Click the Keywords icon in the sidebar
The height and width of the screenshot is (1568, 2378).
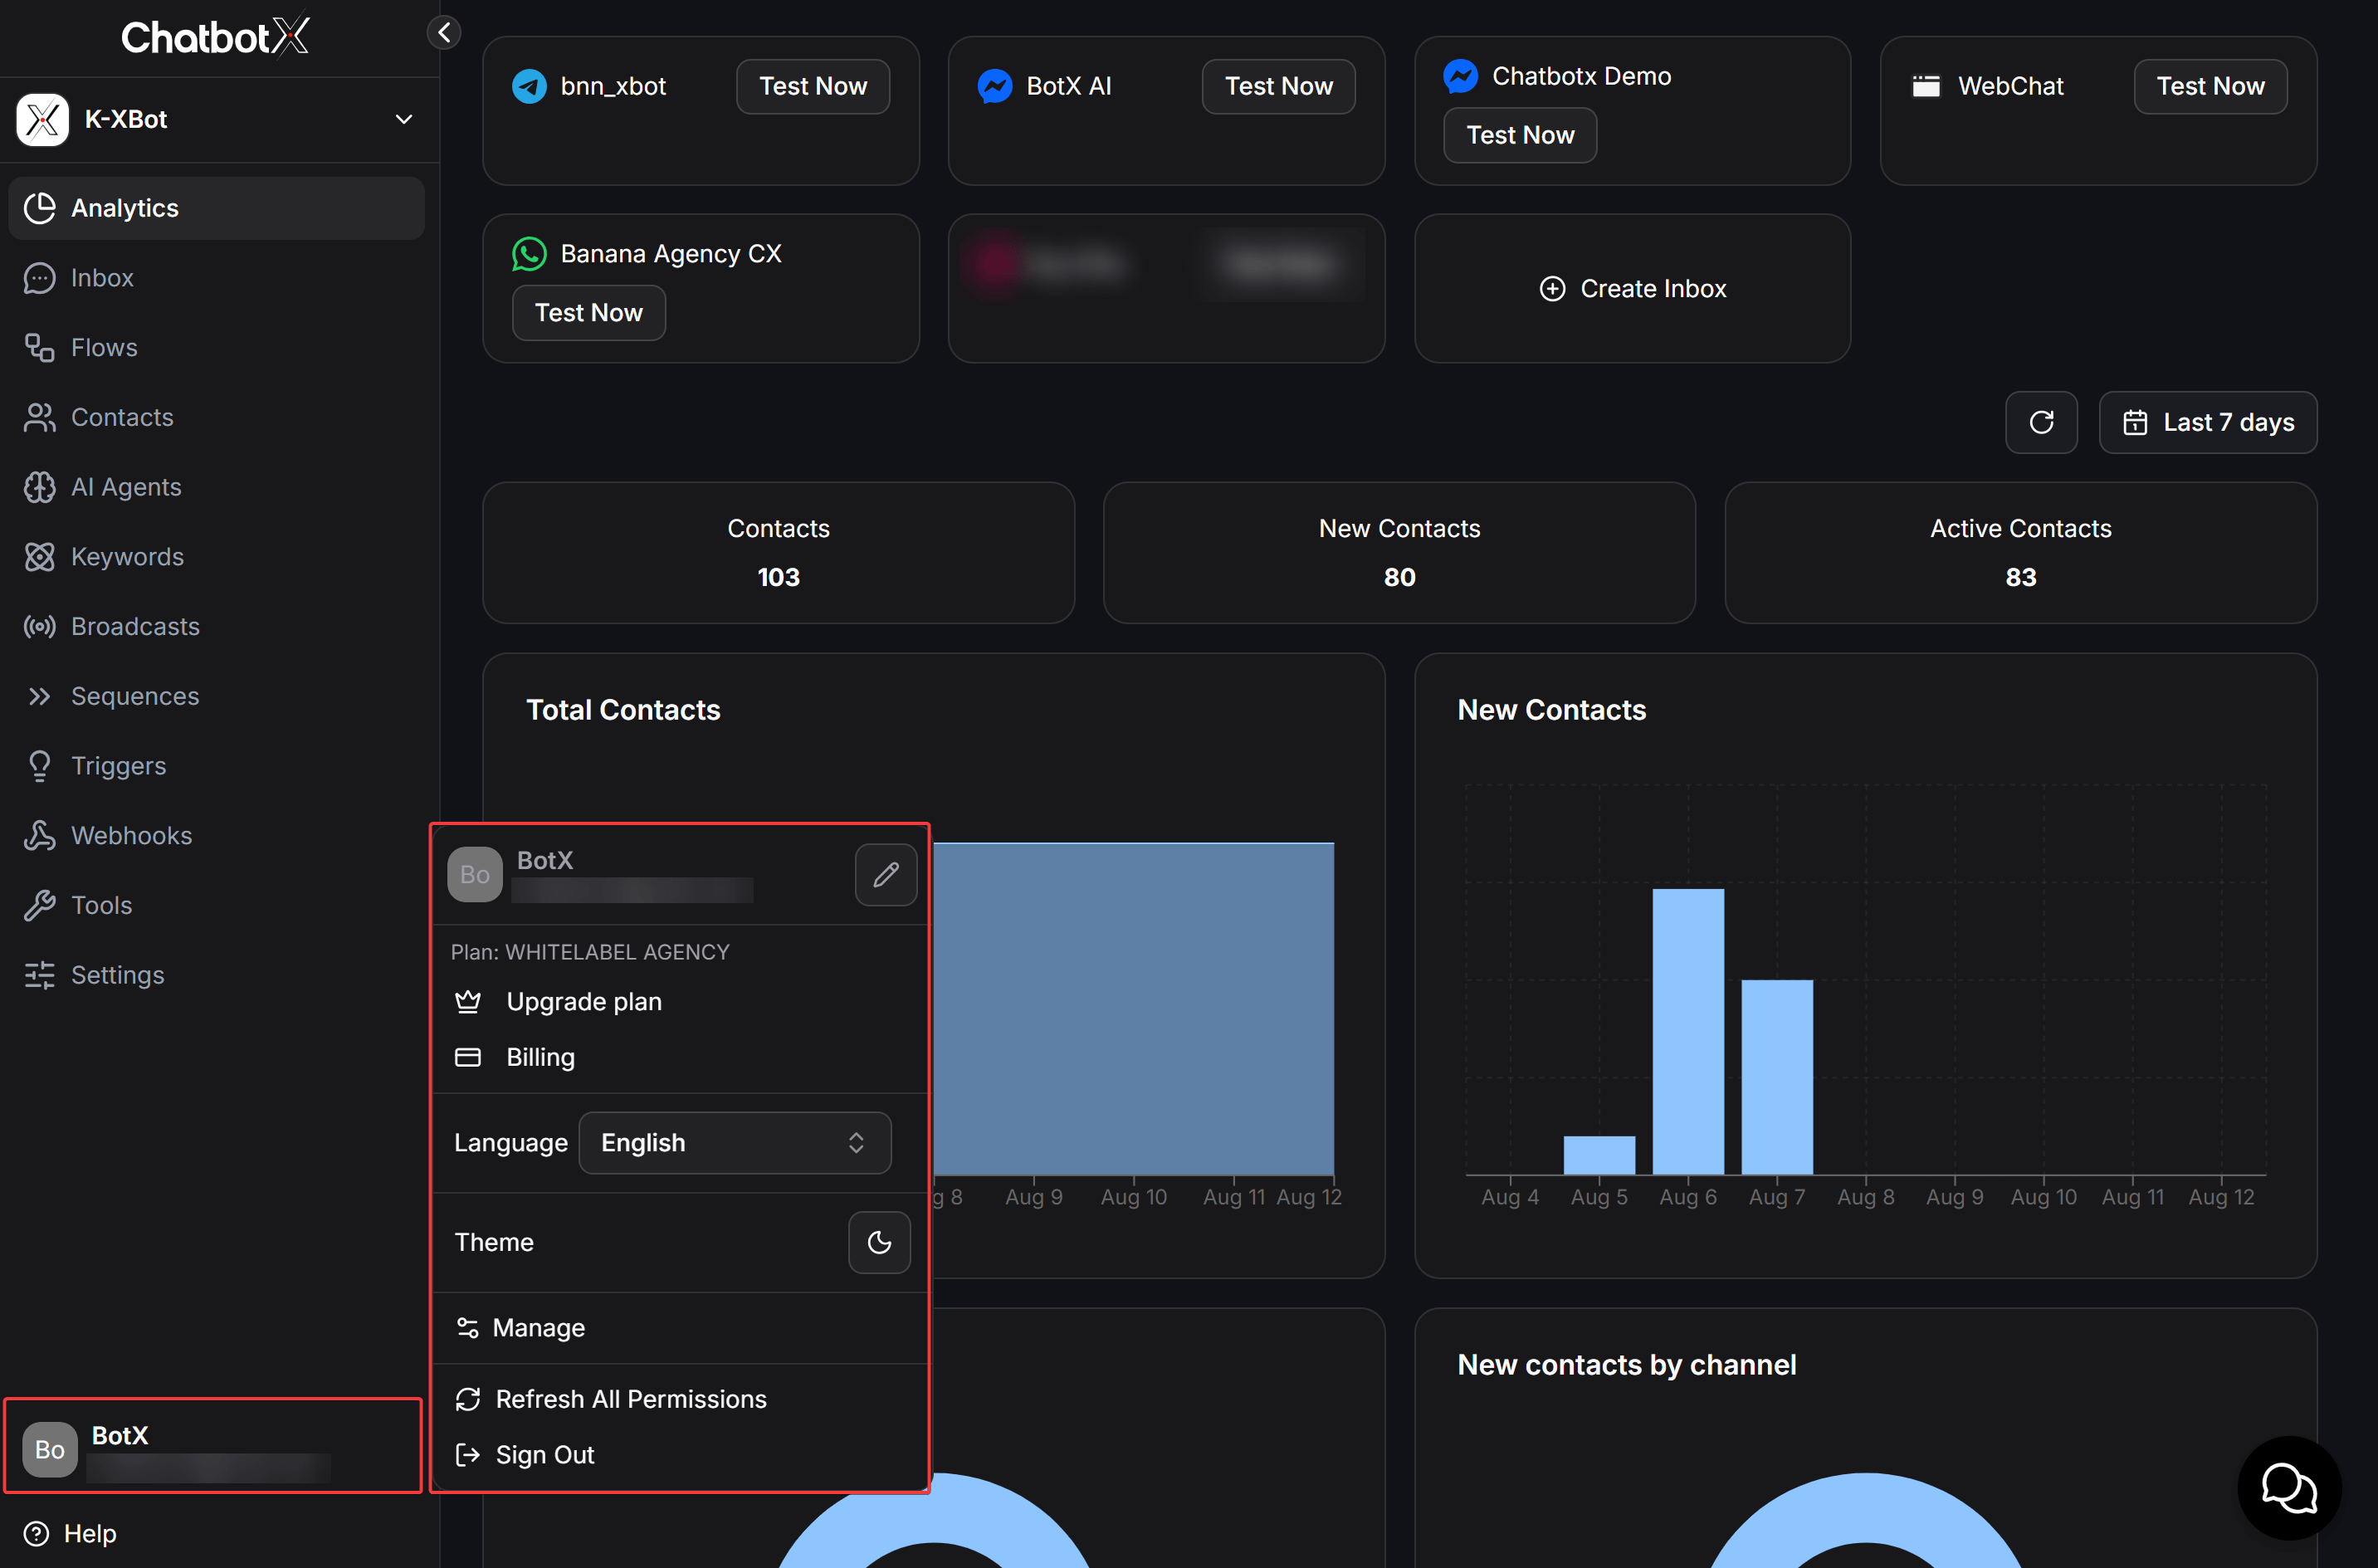coord(40,556)
